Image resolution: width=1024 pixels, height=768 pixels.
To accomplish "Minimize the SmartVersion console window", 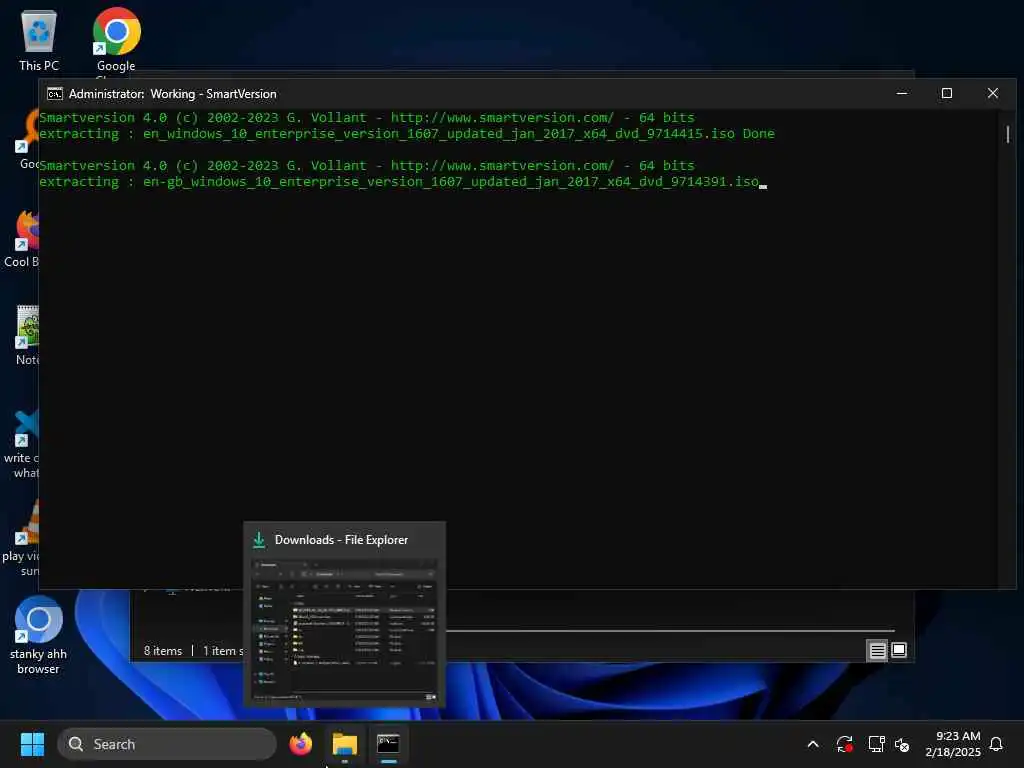I will click(x=902, y=93).
